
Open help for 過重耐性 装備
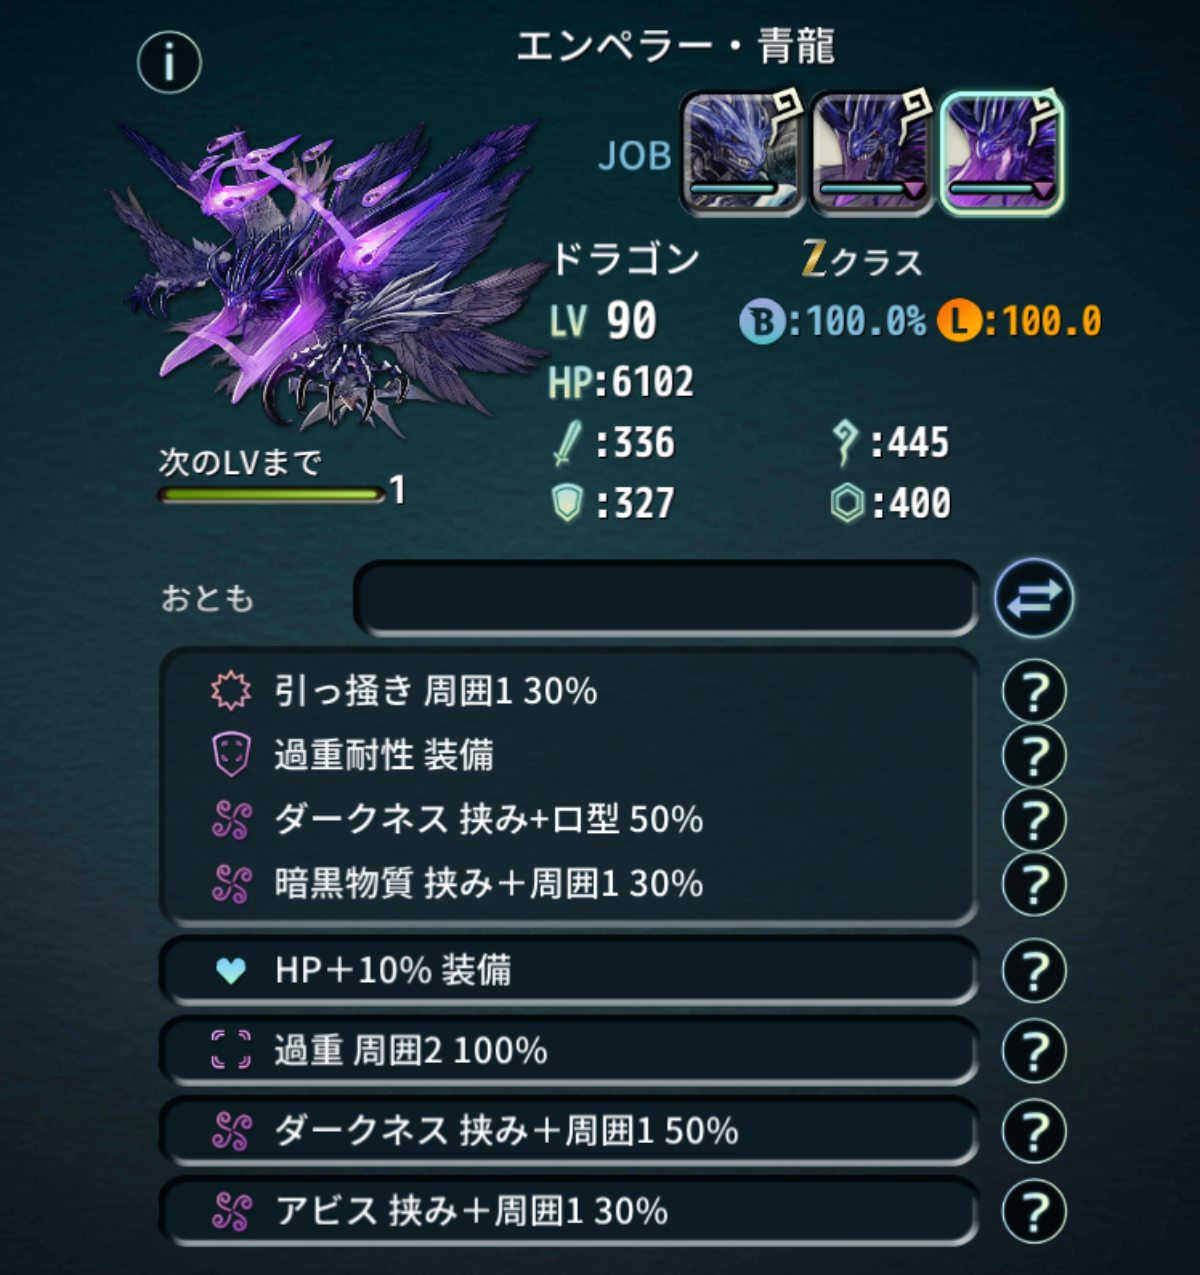[x=1034, y=756]
